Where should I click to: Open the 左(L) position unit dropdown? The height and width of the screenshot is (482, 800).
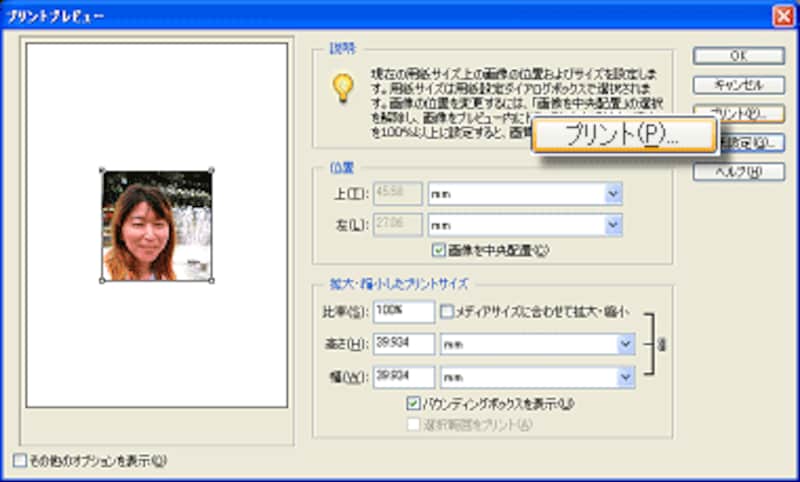613,226
